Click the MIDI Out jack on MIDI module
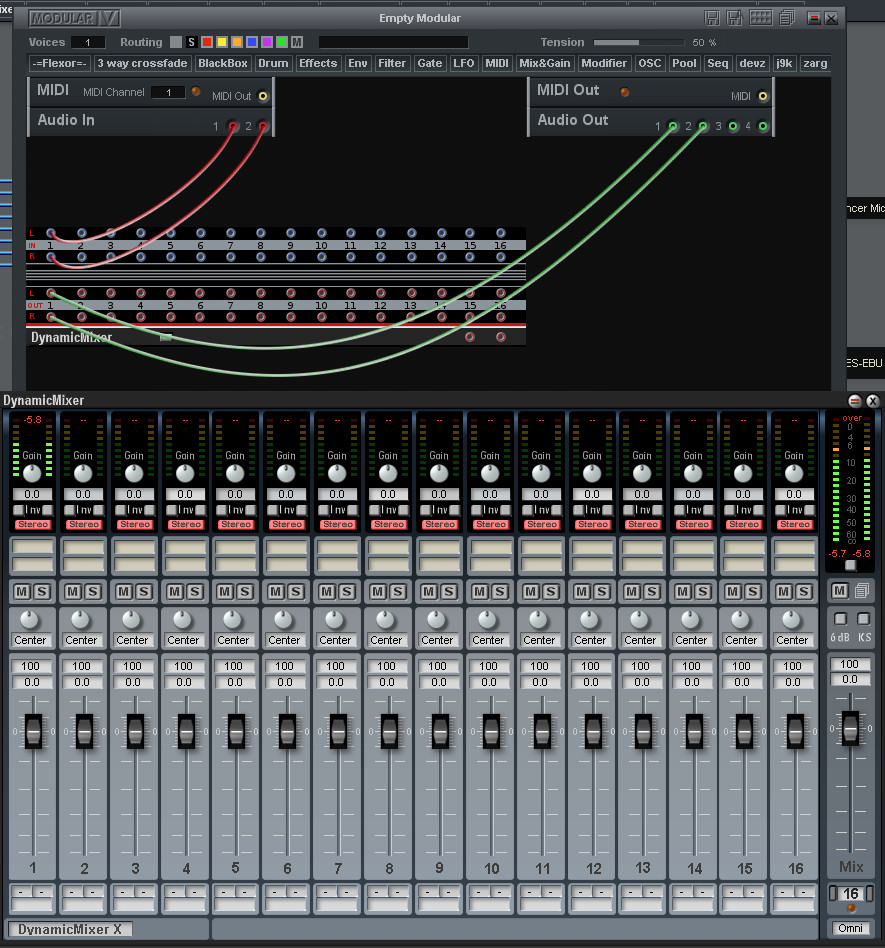This screenshot has height=948, width=885. click(262, 96)
